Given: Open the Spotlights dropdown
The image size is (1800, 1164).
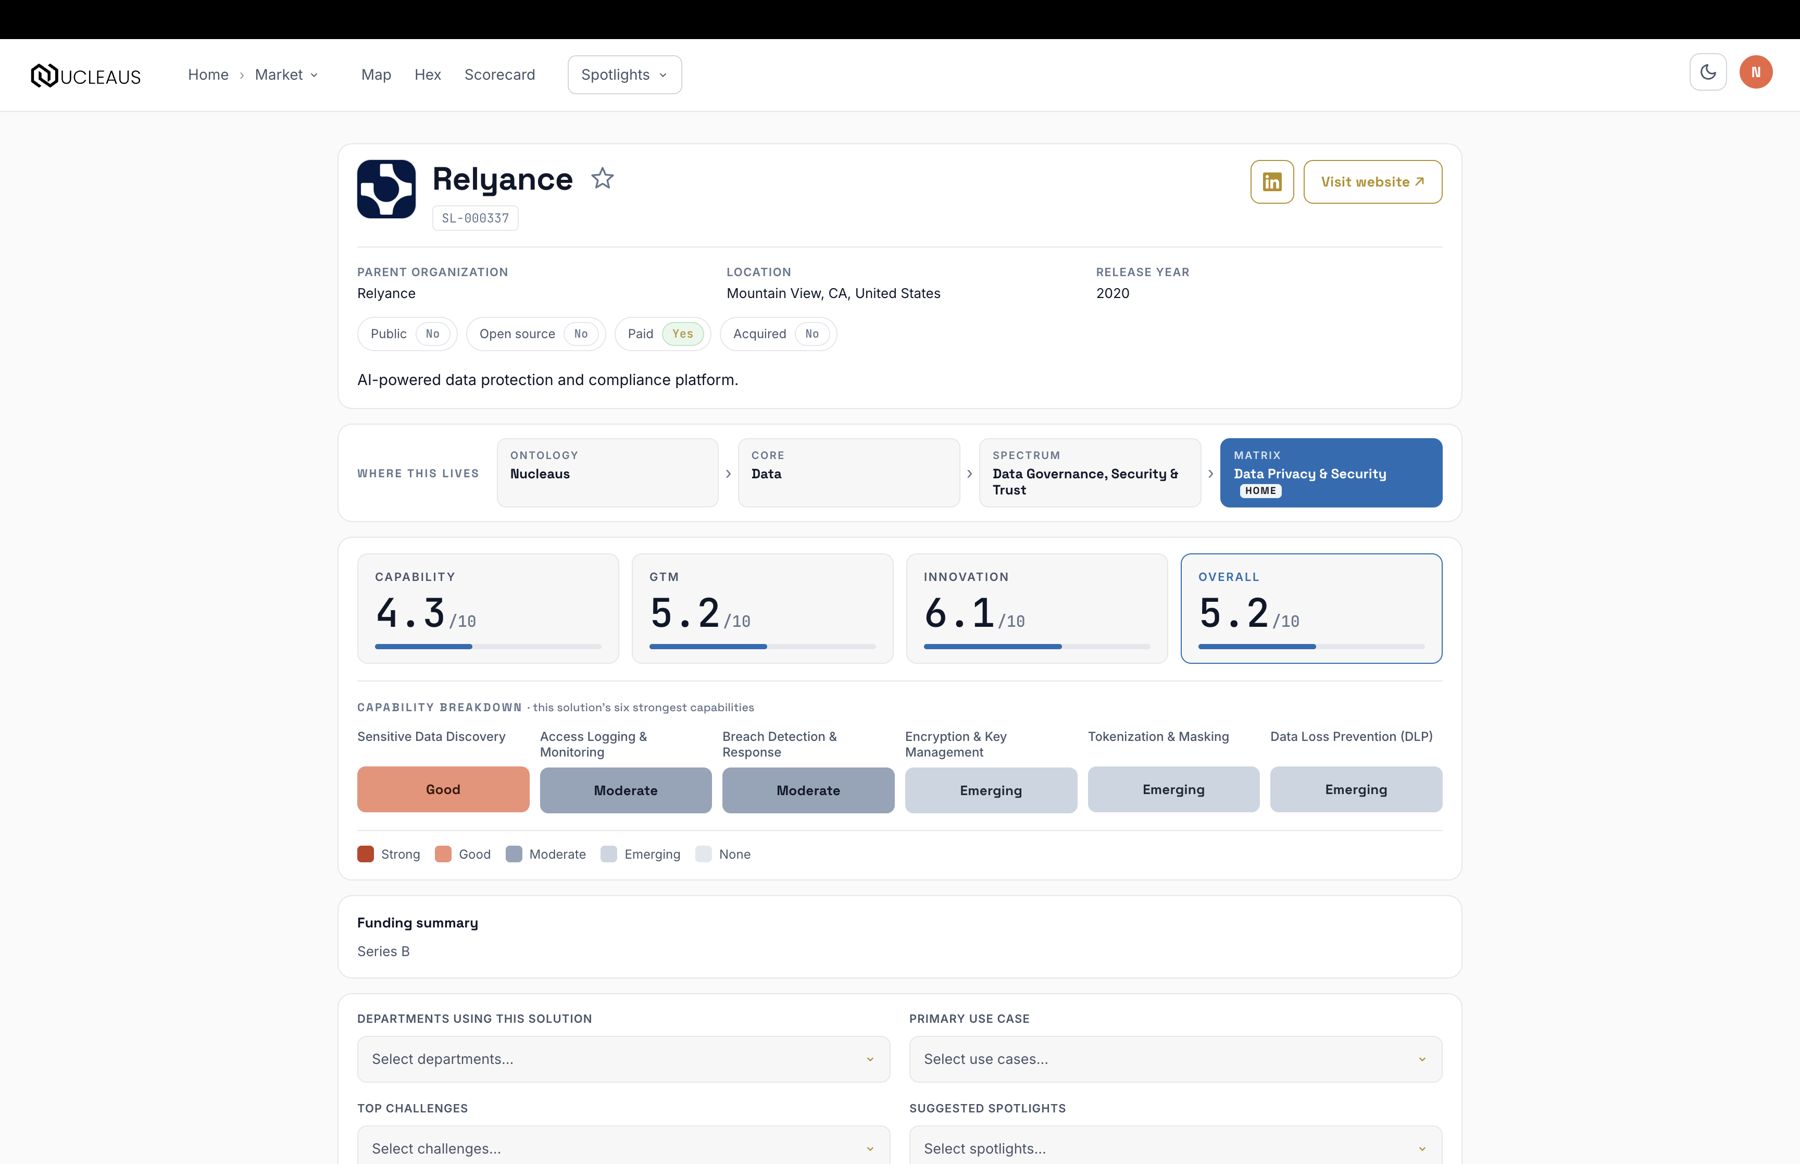Looking at the screenshot, I should coord(625,75).
